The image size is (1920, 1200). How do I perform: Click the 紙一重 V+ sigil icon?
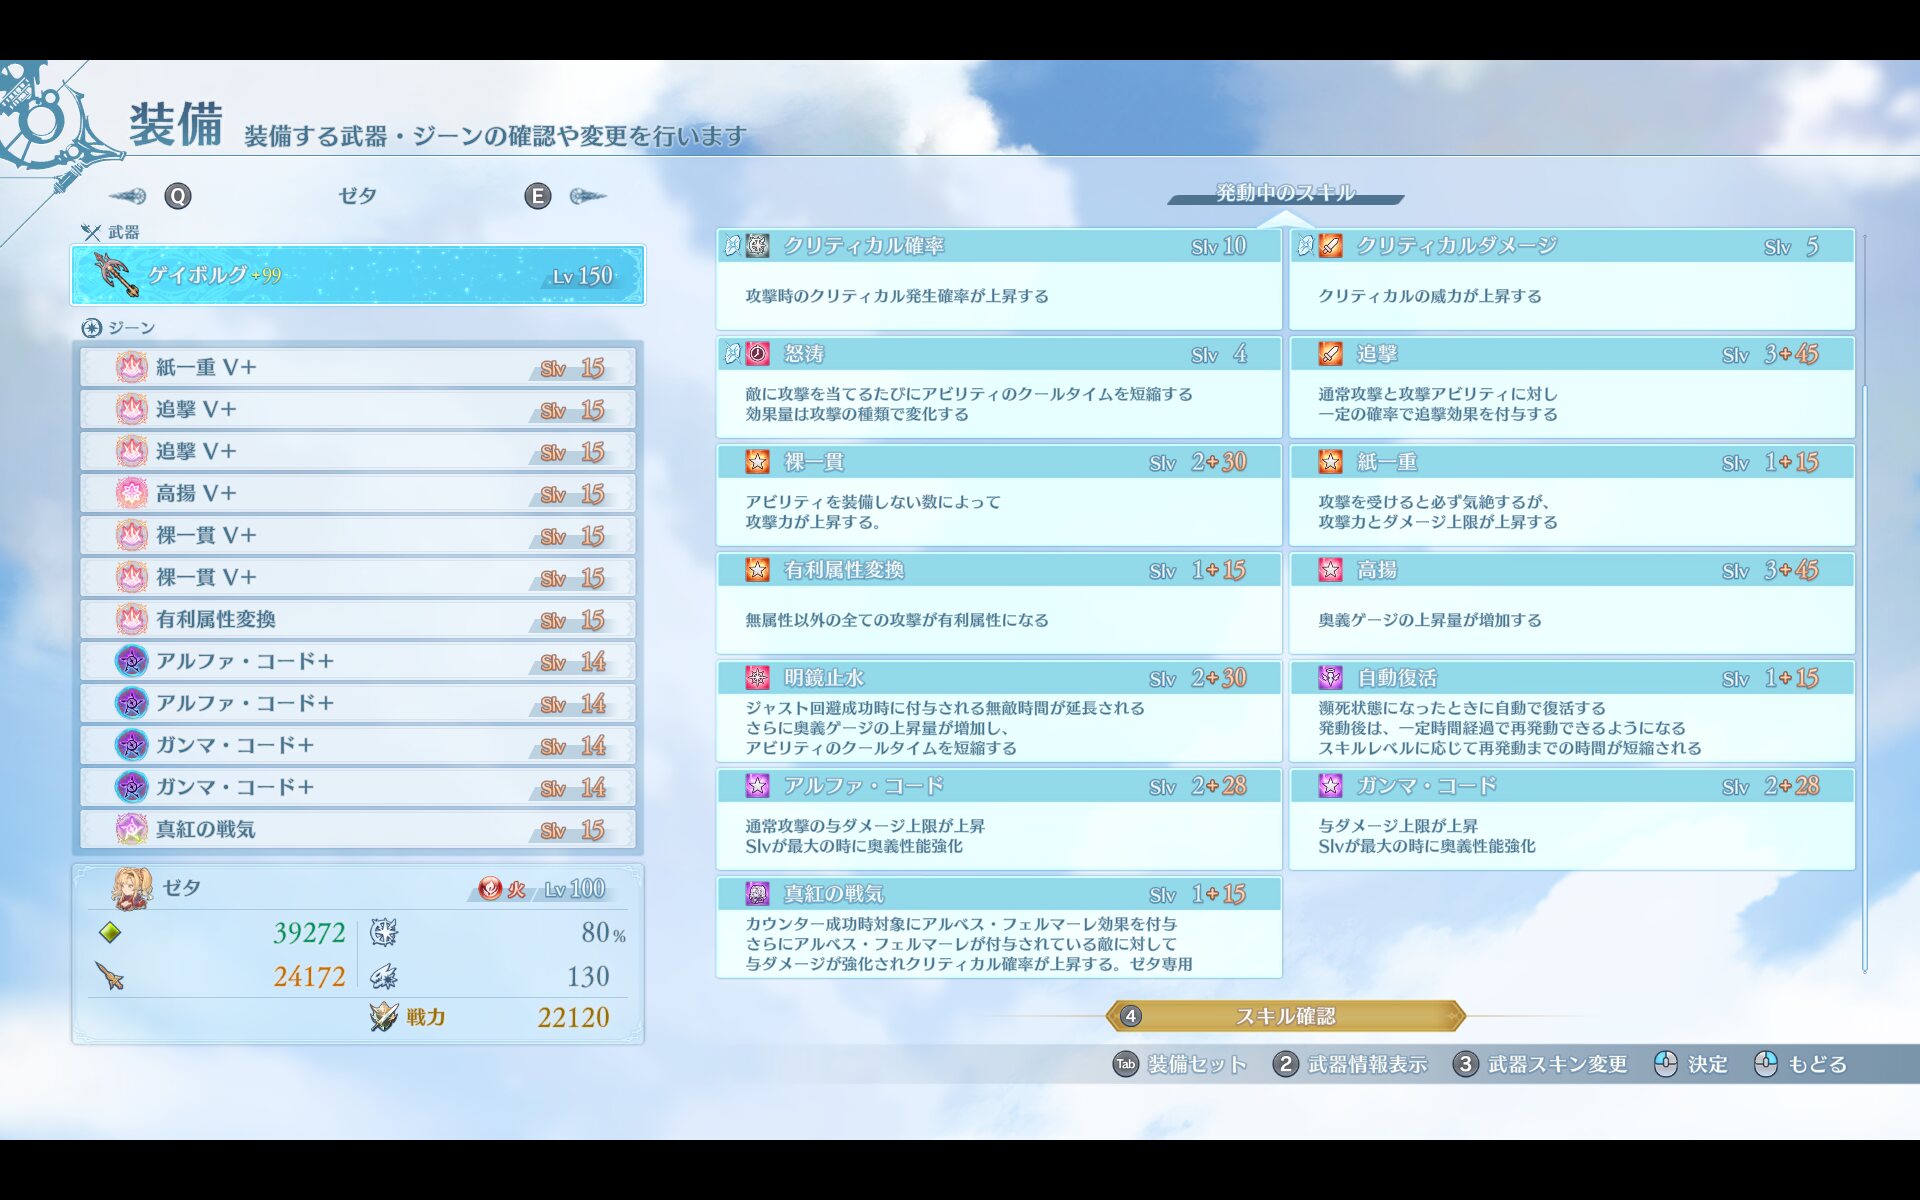(x=131, y=368)
